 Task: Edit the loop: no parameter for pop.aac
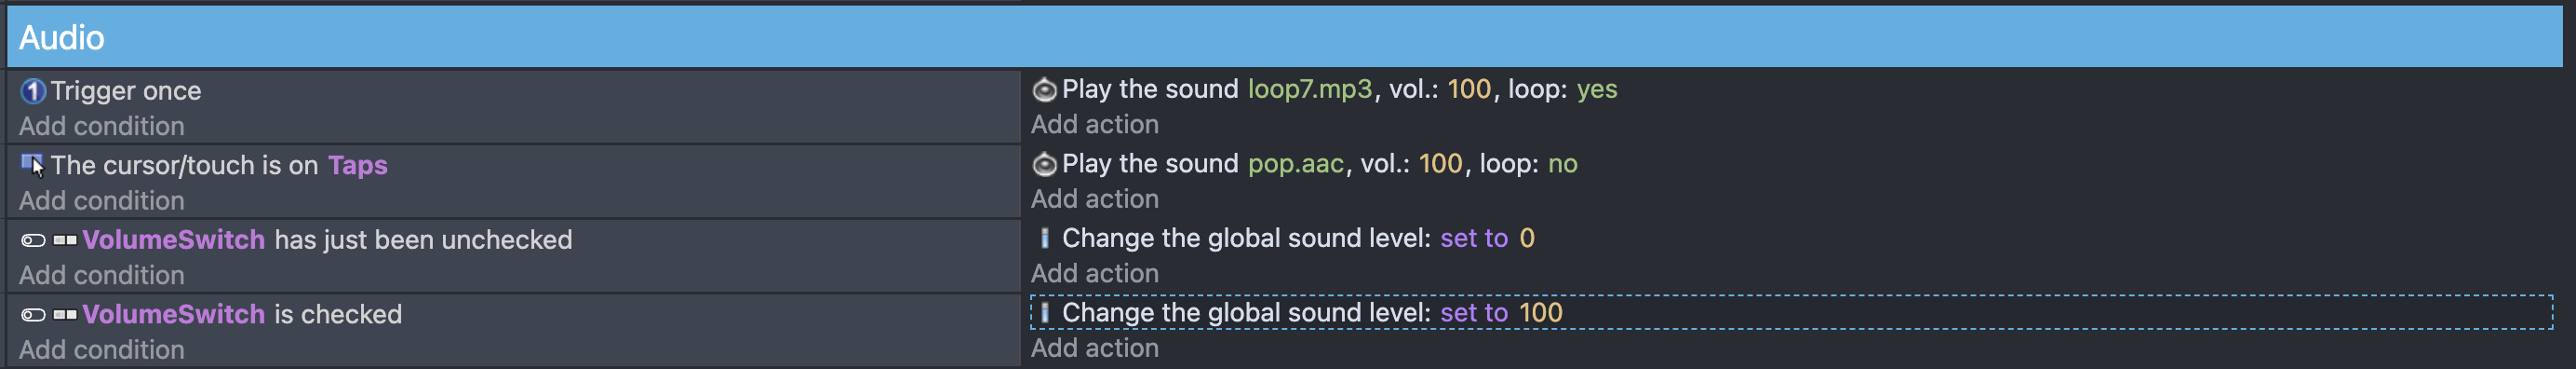(1563, 163)
